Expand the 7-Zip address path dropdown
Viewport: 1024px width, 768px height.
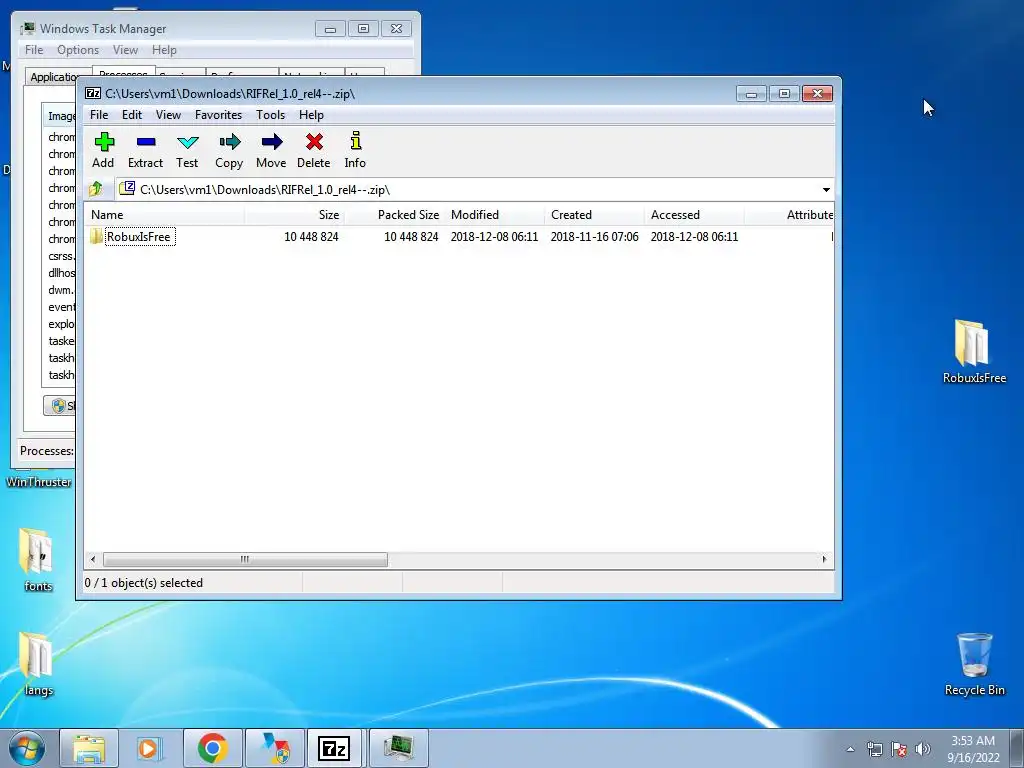click(826, 189)
